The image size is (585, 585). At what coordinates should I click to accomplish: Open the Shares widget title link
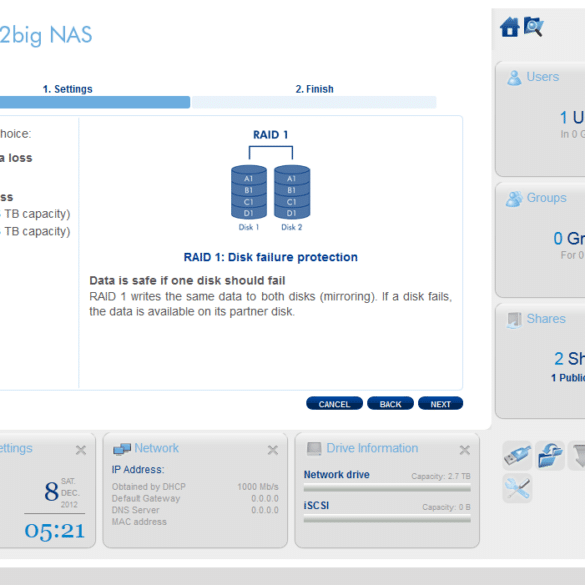pyautogui.click(x=546, y=319)
